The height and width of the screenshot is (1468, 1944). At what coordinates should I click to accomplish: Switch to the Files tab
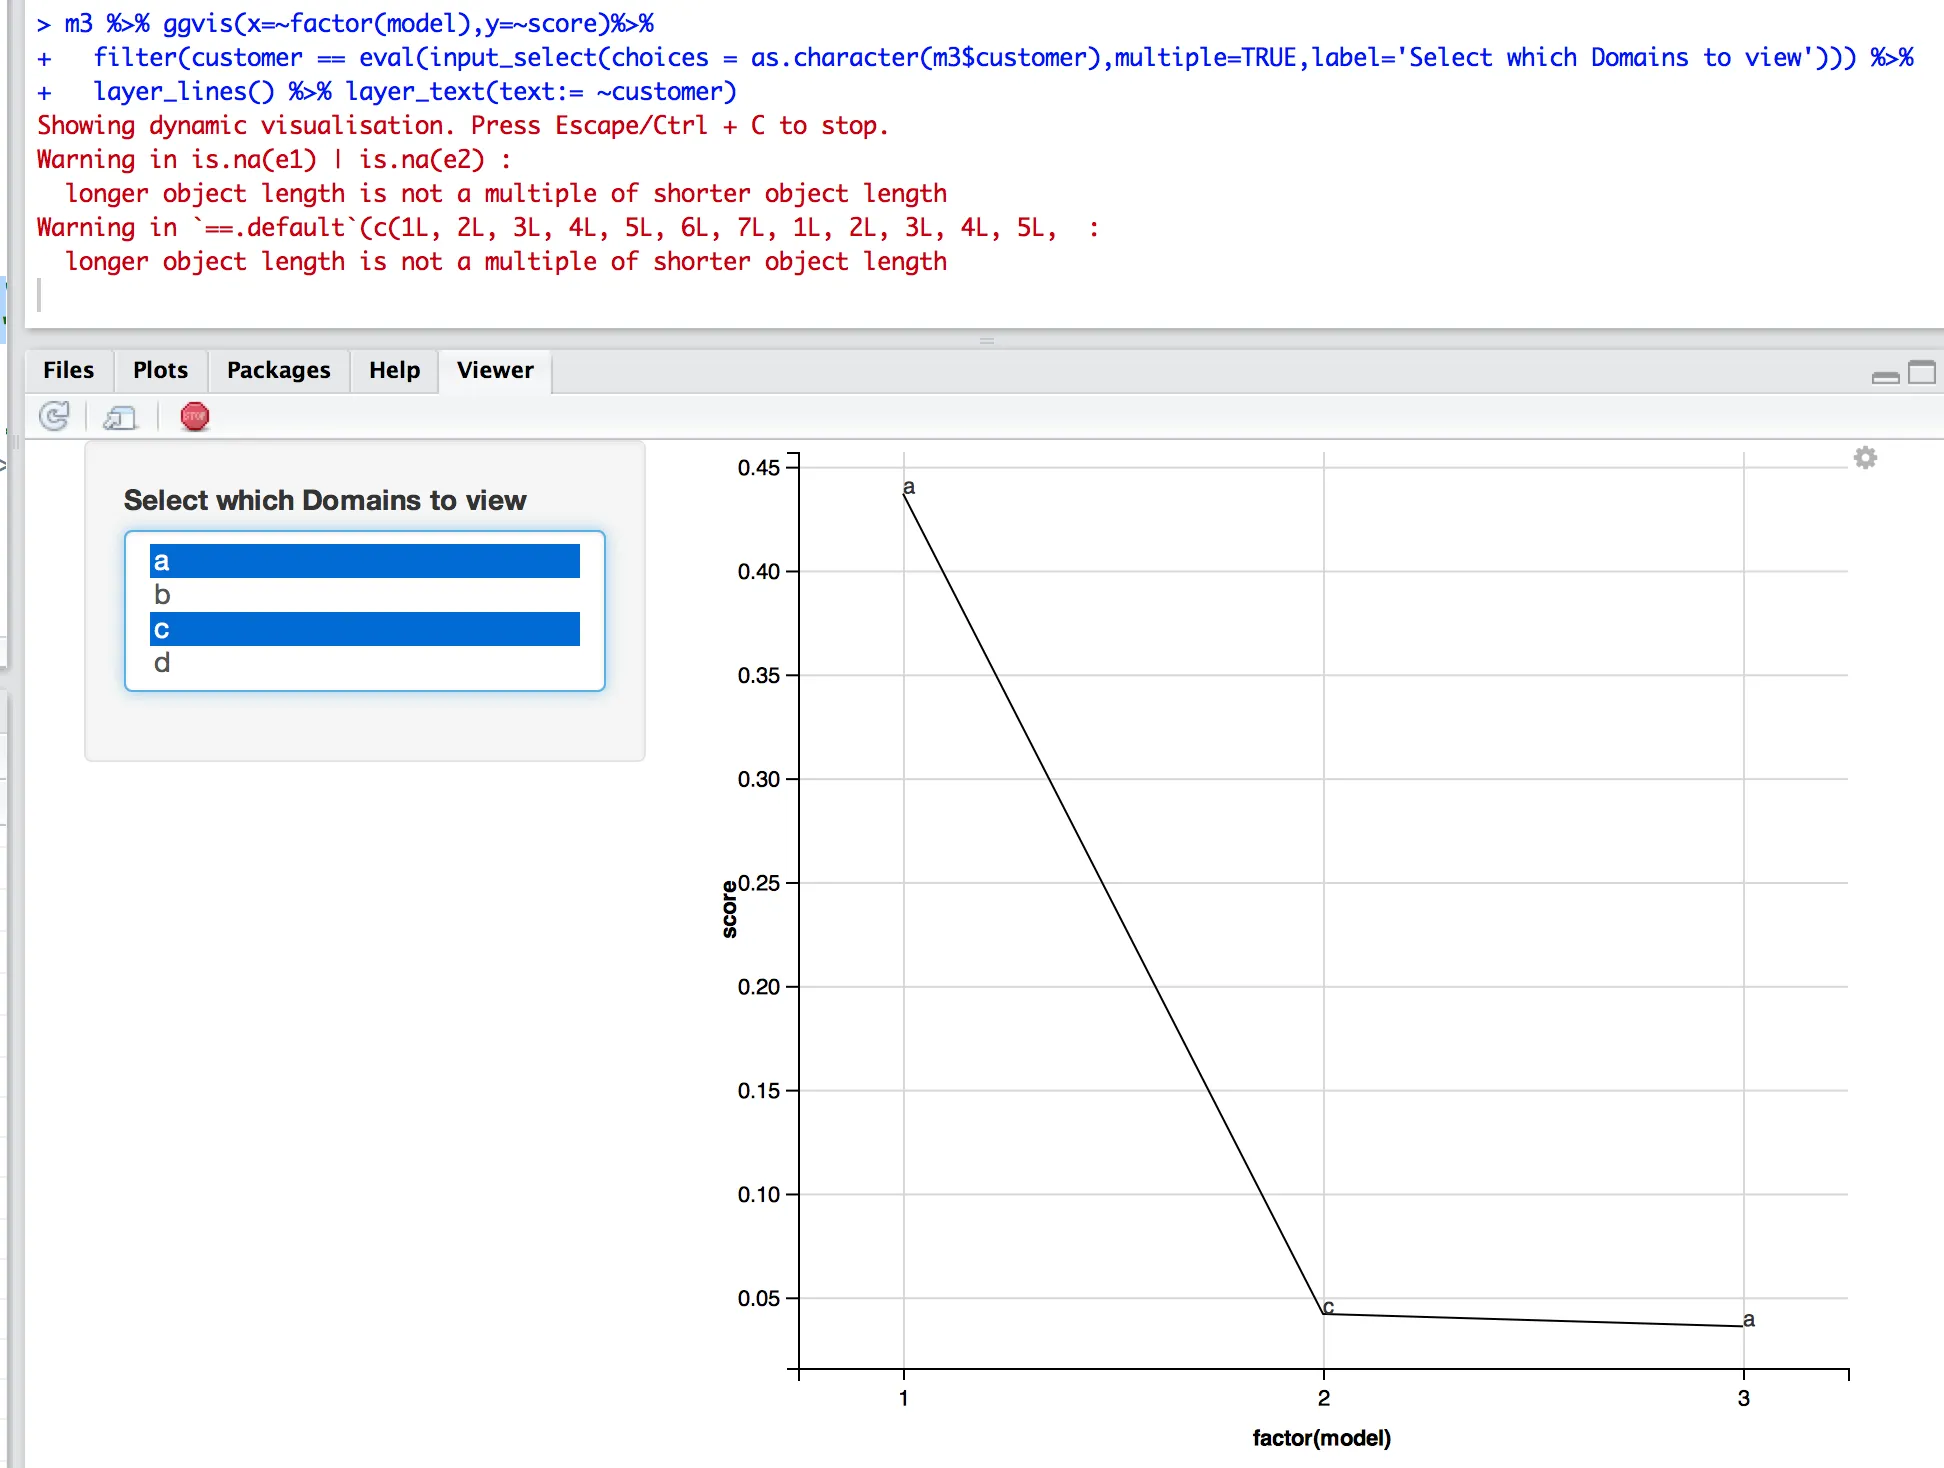pos(68,371)
